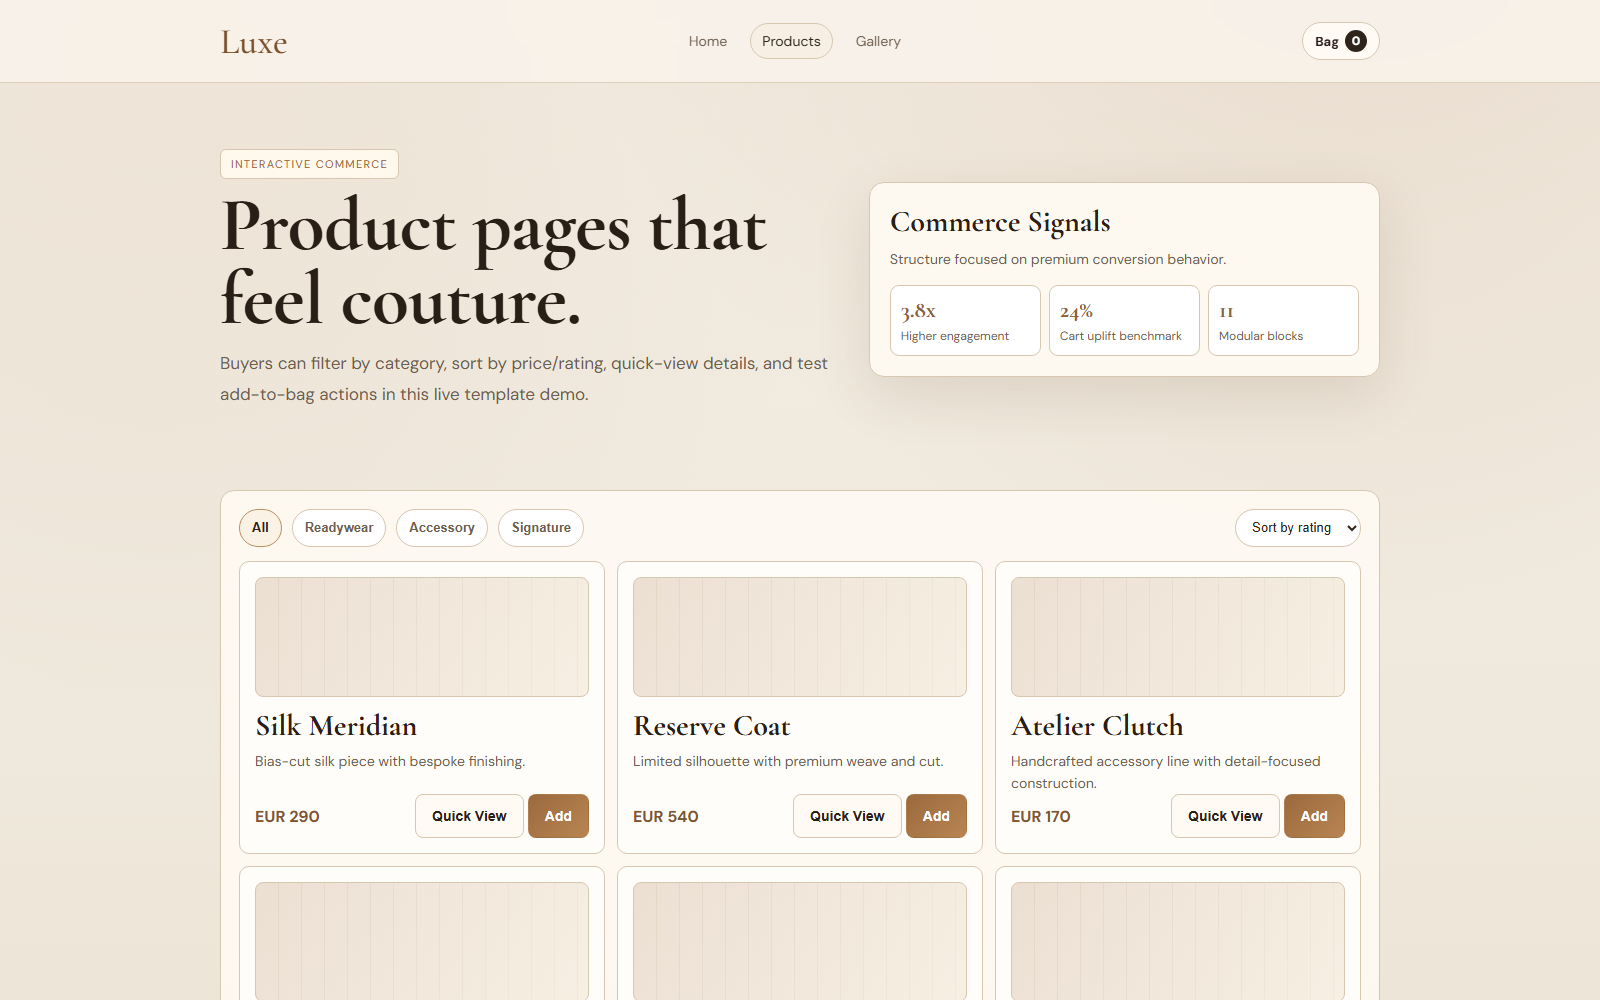Click the Silk Meridian product image
Viewport: 1600px width, 1000px height.
pyautogui.click(x=422, y=637)
